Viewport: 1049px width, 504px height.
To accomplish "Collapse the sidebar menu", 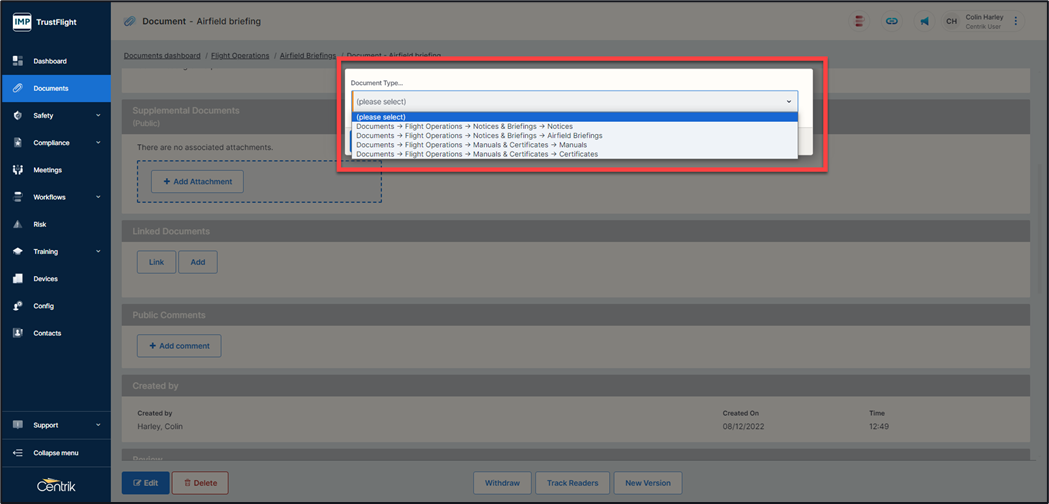I will 56,453.
